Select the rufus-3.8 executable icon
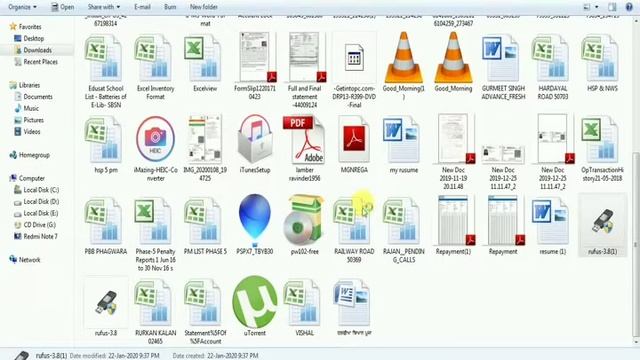The image size is (640, 360). 106,307
